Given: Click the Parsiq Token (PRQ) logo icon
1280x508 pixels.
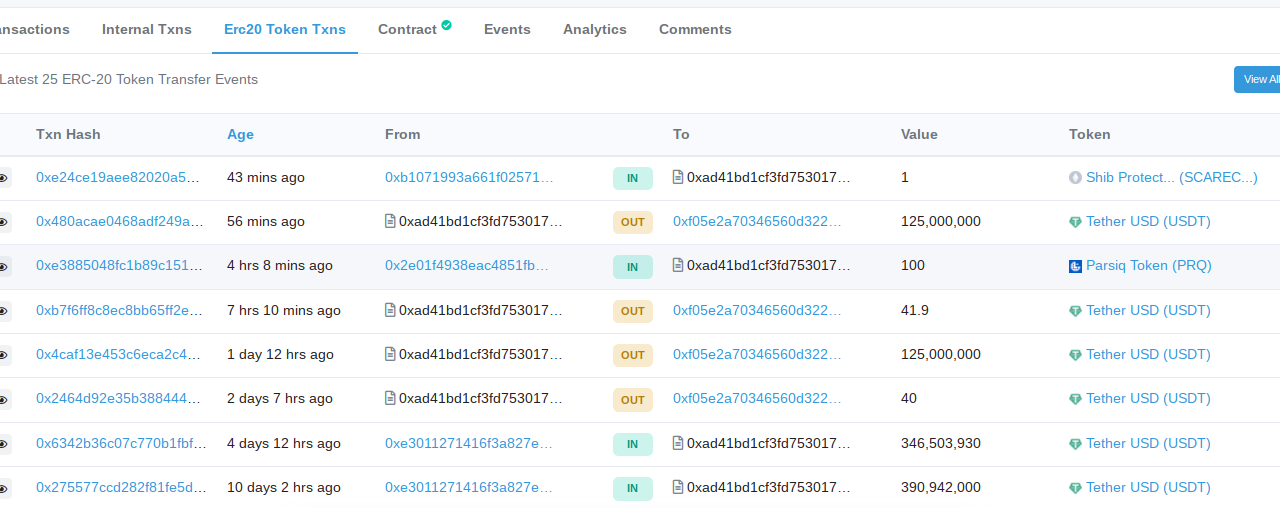Looking at the screenshot, I should [1075, 266].
